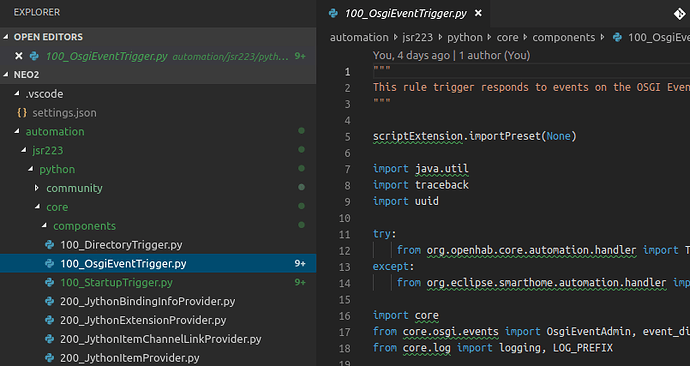Viewport: 690px width, 366px height.
Task: Click 'org.openhab.core.automation.handler' on line 12
Action: (531, 250)
